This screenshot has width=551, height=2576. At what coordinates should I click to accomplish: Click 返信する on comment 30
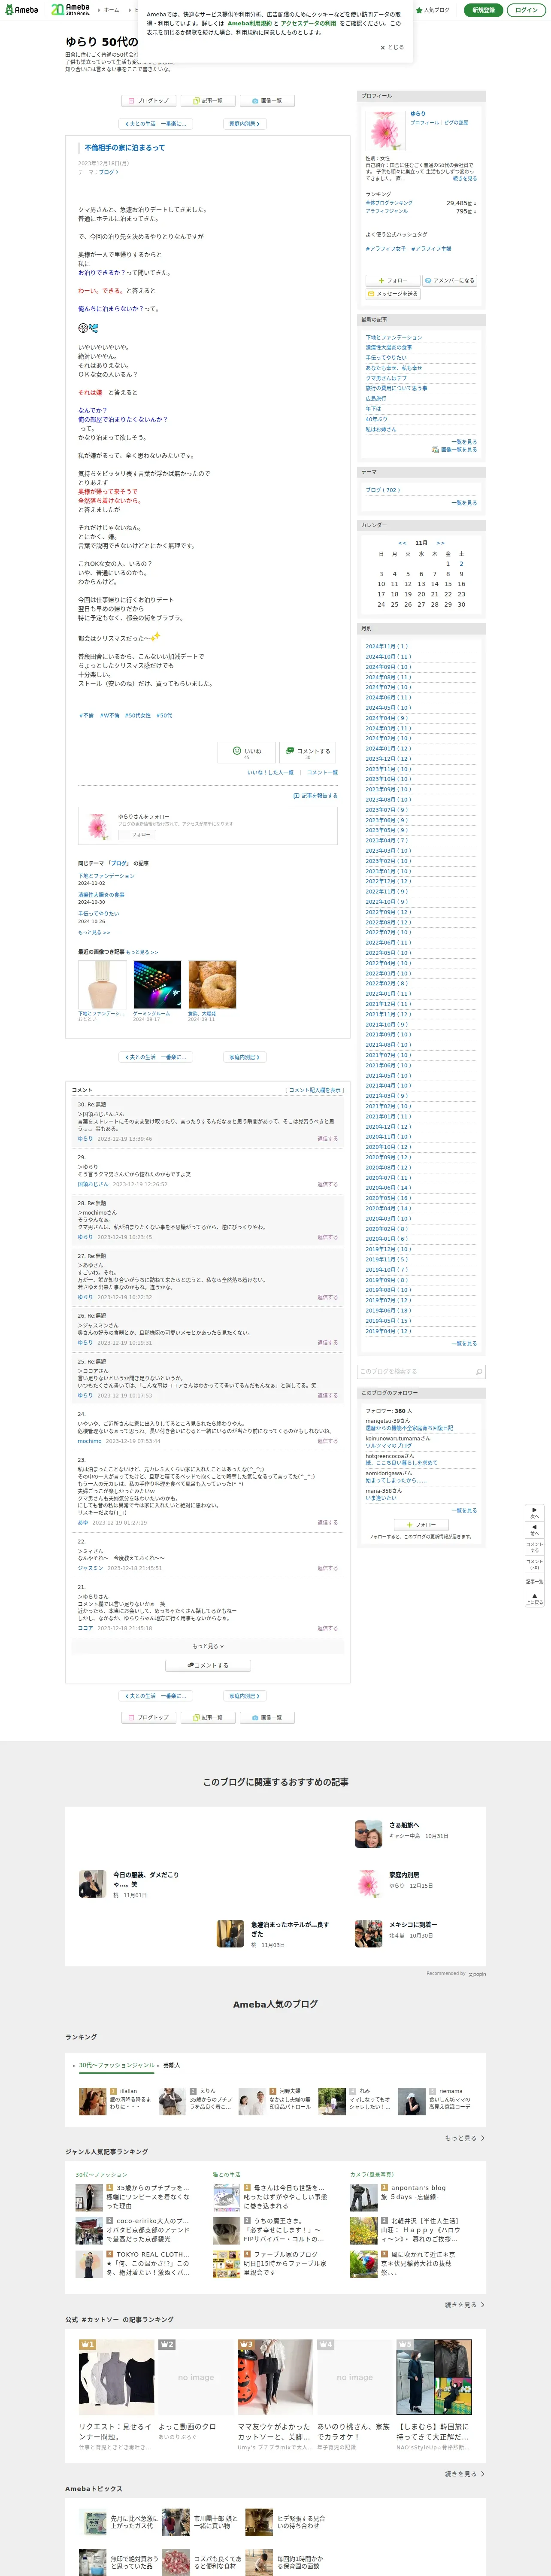[x=328, y=1138]
